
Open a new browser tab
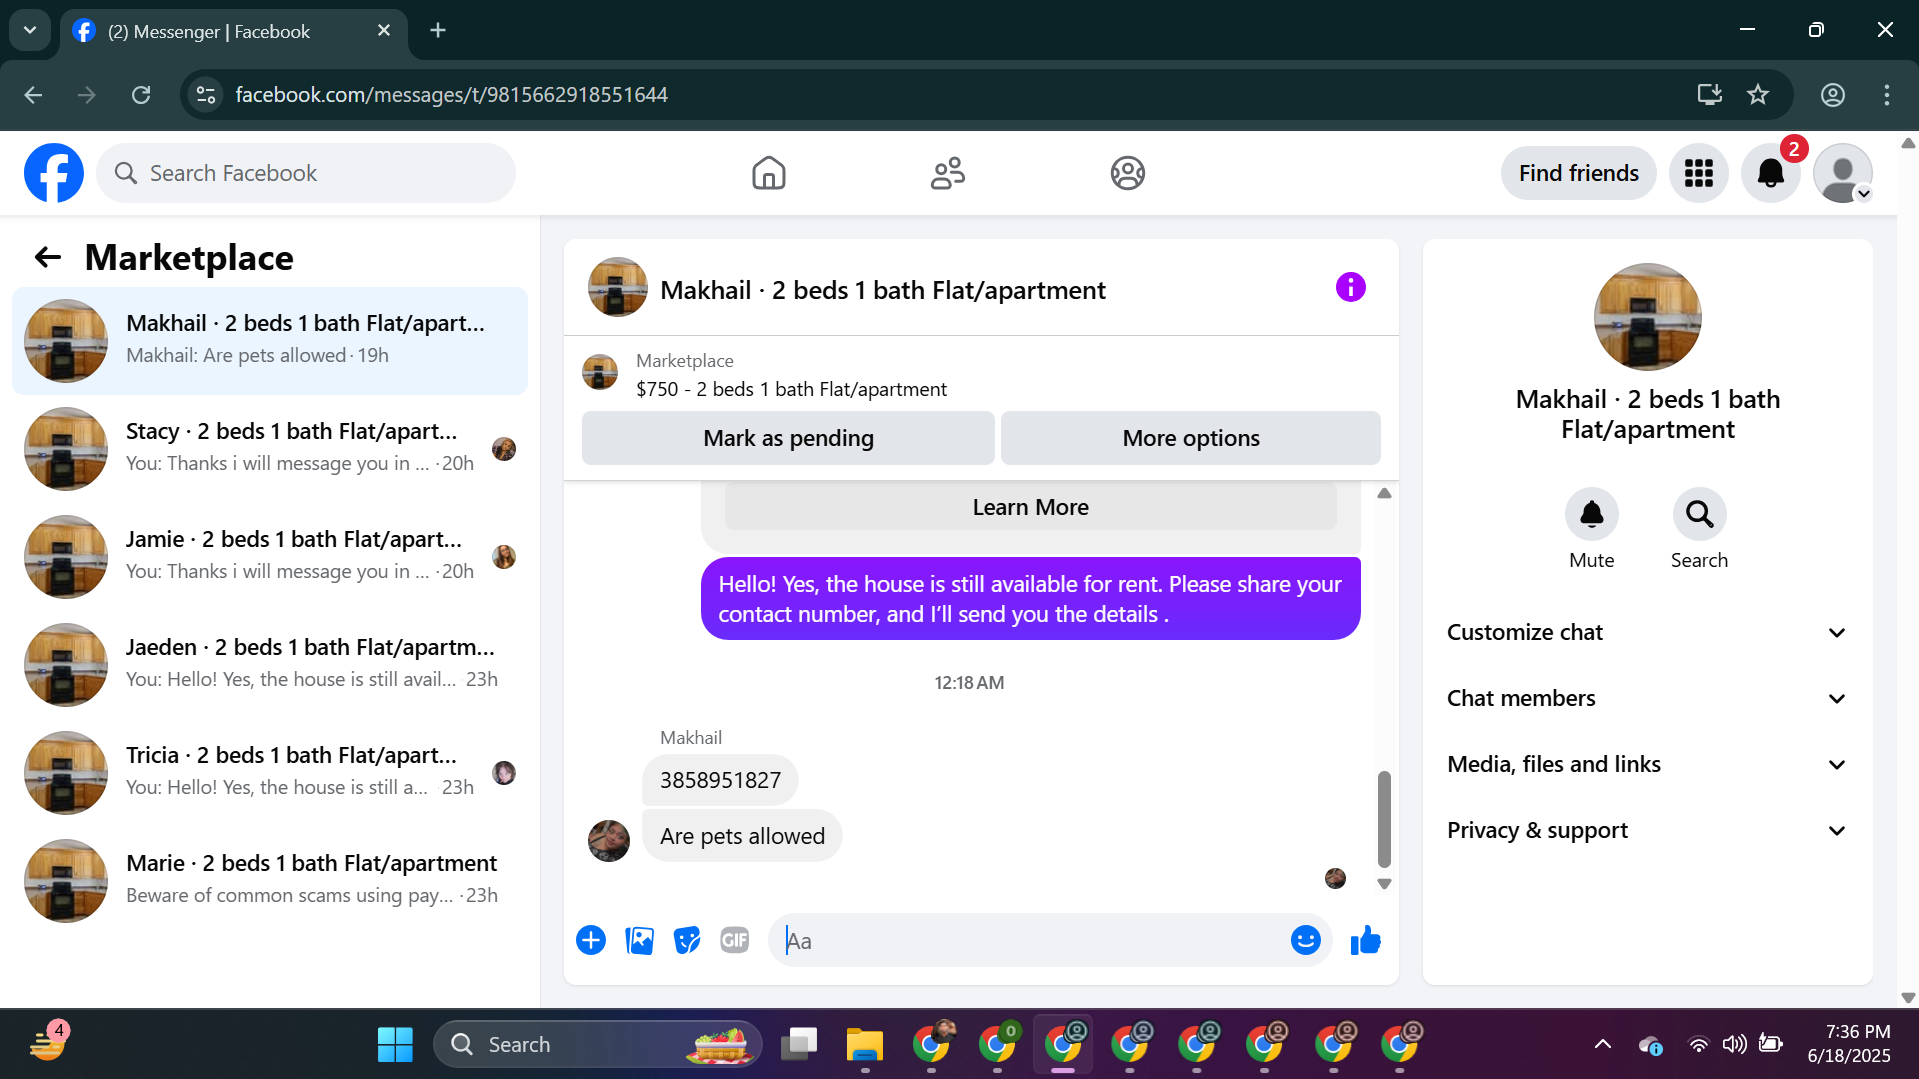[x=438, y=30]
